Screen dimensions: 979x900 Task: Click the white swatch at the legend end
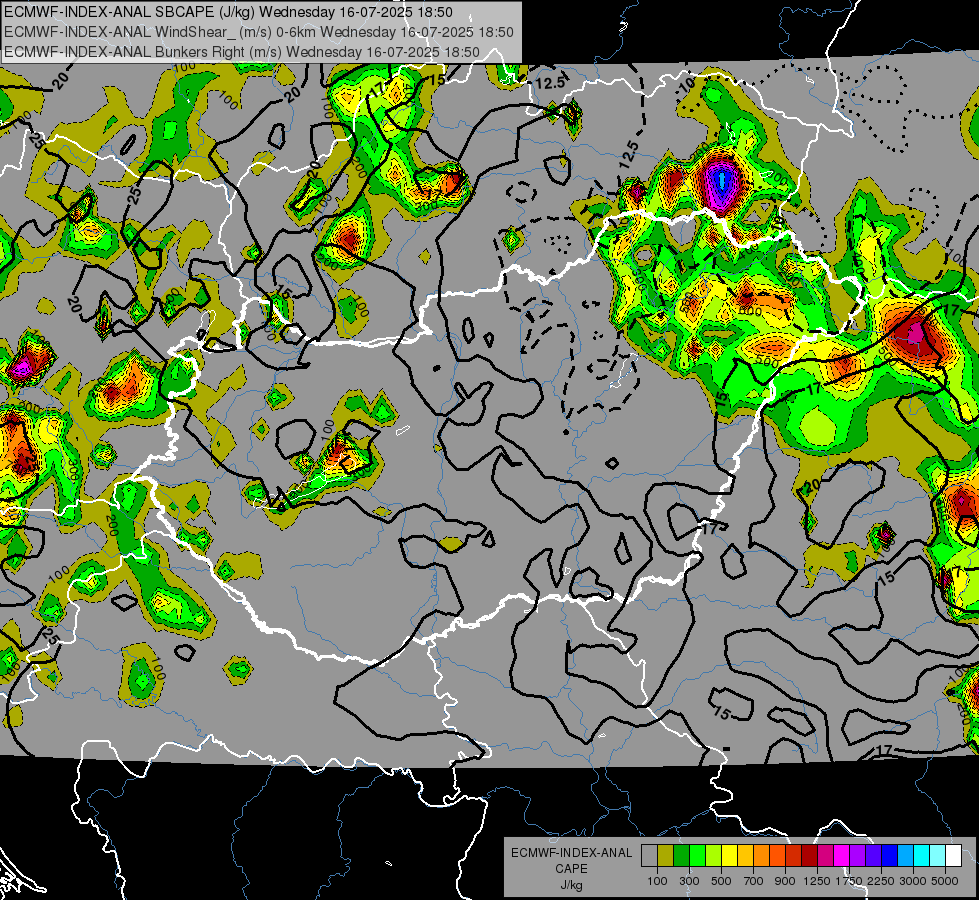click(x=953, y=856)
